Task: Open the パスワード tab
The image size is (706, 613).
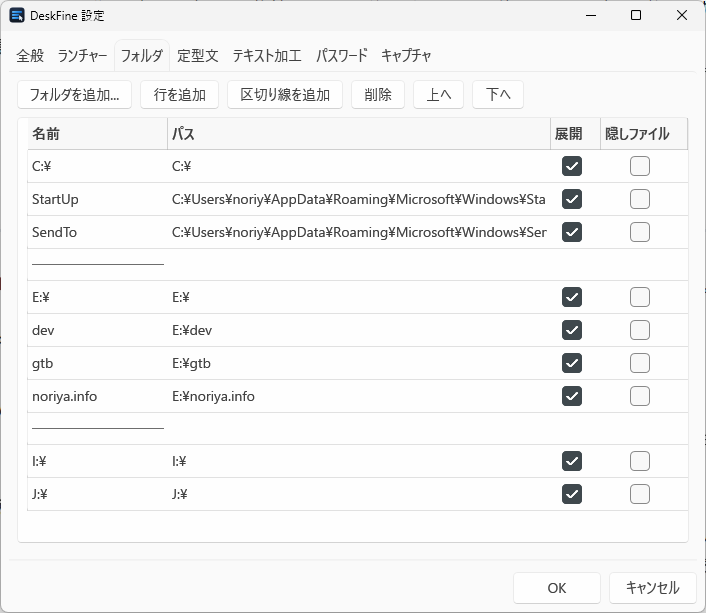Action: [x=341, y=56]
